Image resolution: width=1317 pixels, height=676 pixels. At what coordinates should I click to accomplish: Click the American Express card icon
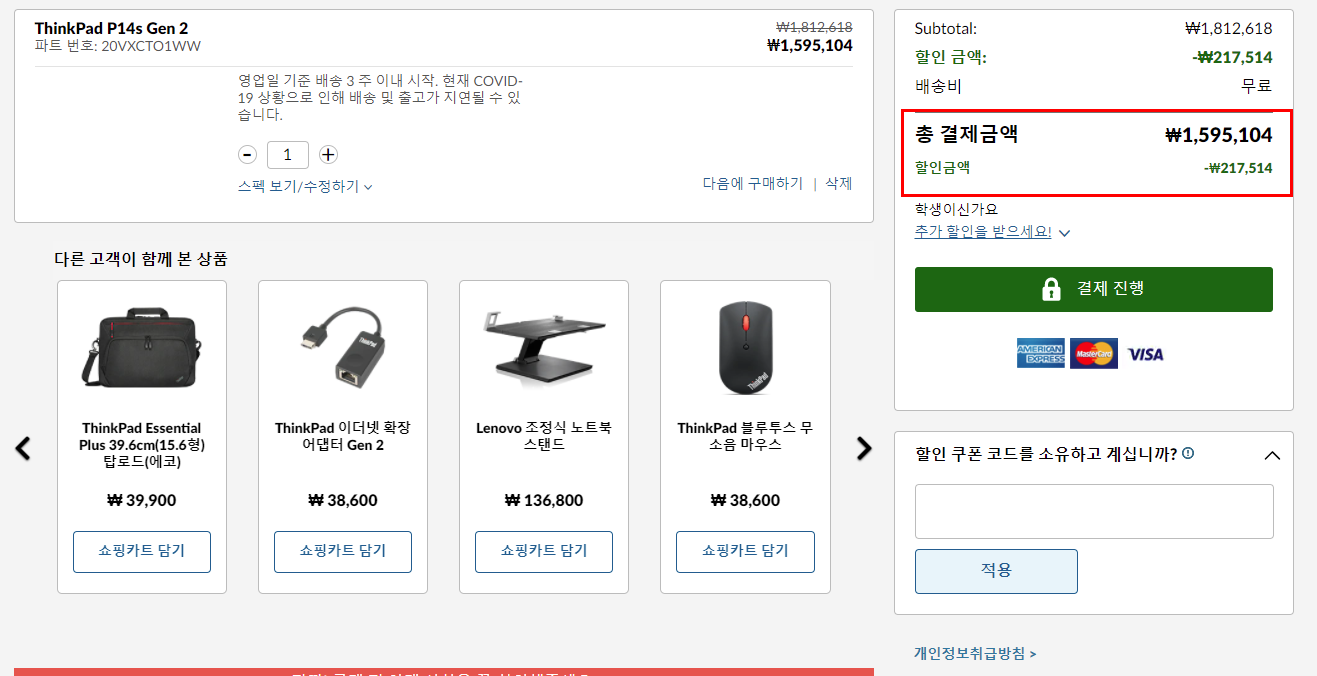[x=1040, y=353]
